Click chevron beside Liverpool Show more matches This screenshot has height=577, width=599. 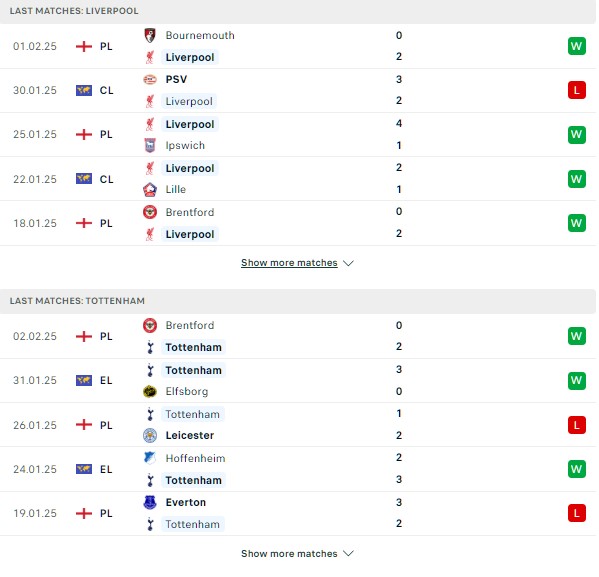click(x=348, y=263)
